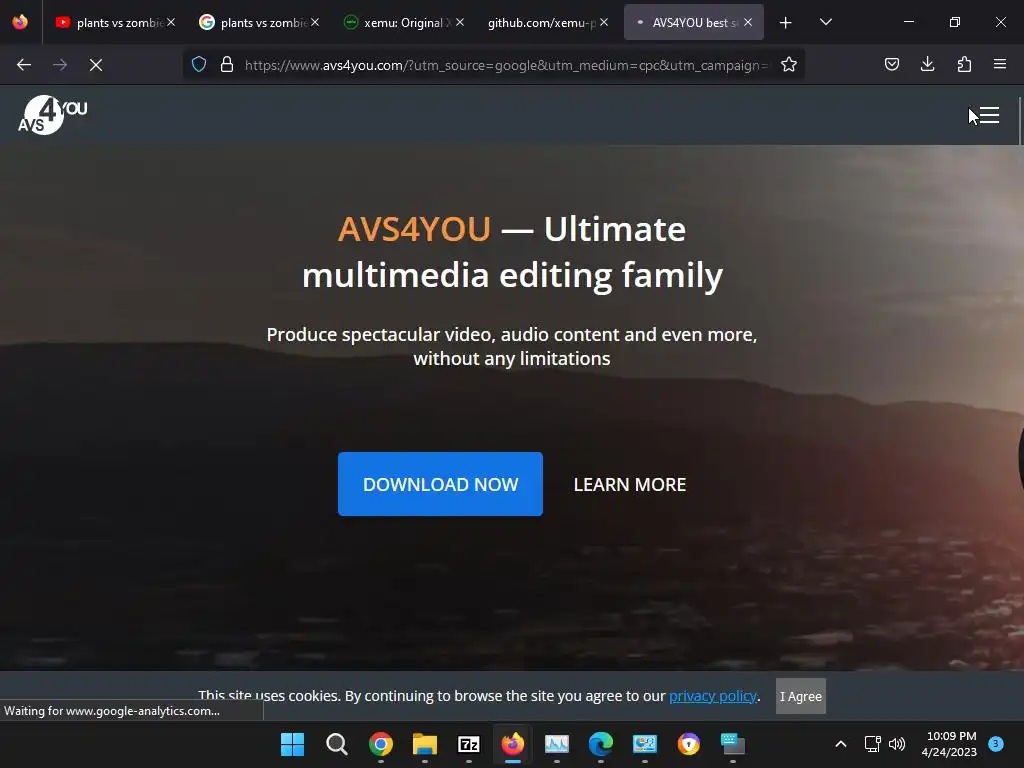1024x768 pixels.
Task: Launch Chrome from the taskbar
Action: [x=381, y=744]
